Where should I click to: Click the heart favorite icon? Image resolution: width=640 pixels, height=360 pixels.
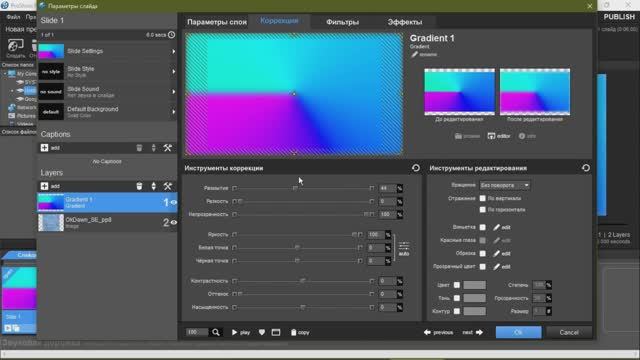(x=262, y=332)
